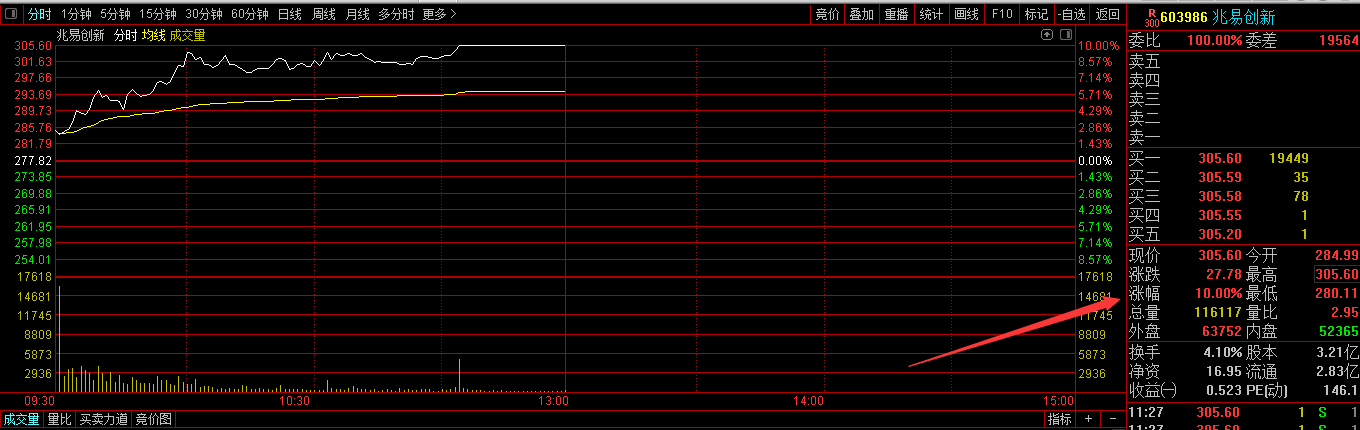Click the 净资 value 16.95
This screenshot has width=1360, height=430.
(x=1224, y=372)
